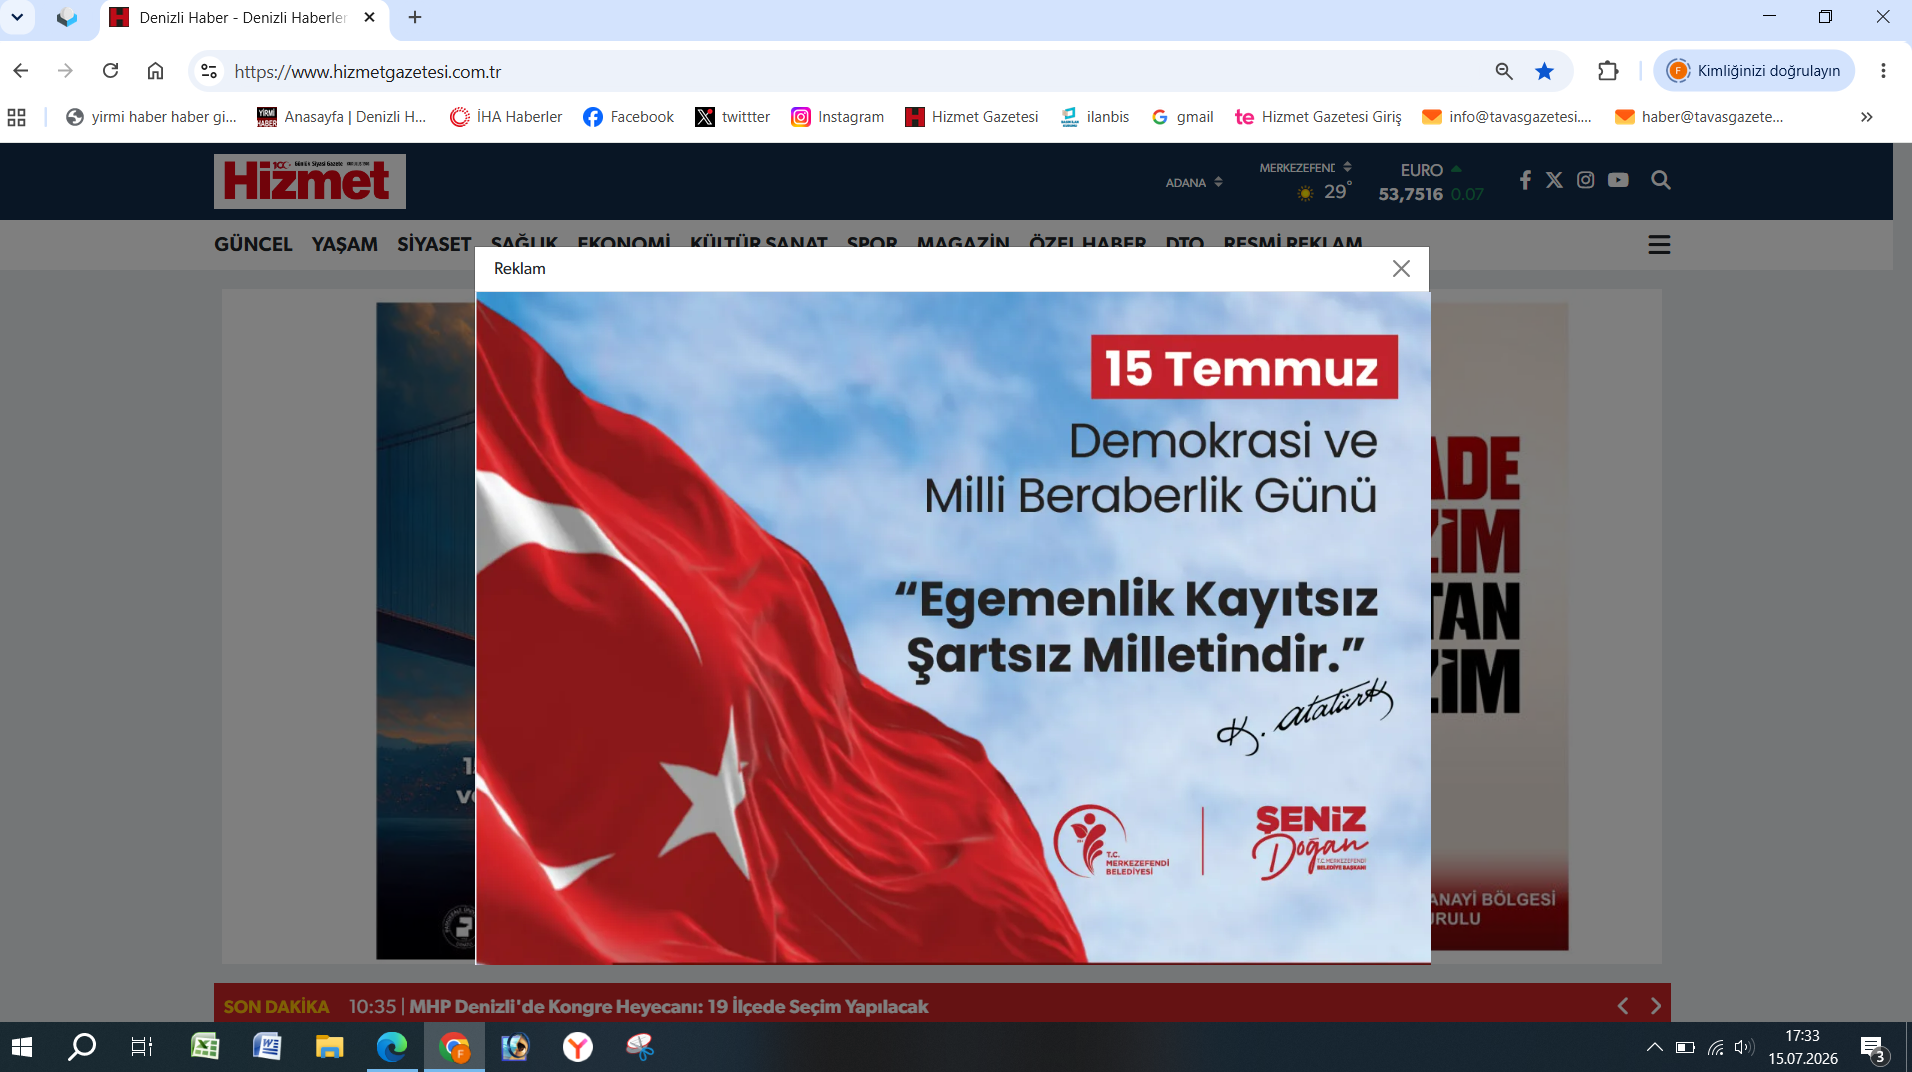Click the Hizmet newspaper logo

(310, 181)
